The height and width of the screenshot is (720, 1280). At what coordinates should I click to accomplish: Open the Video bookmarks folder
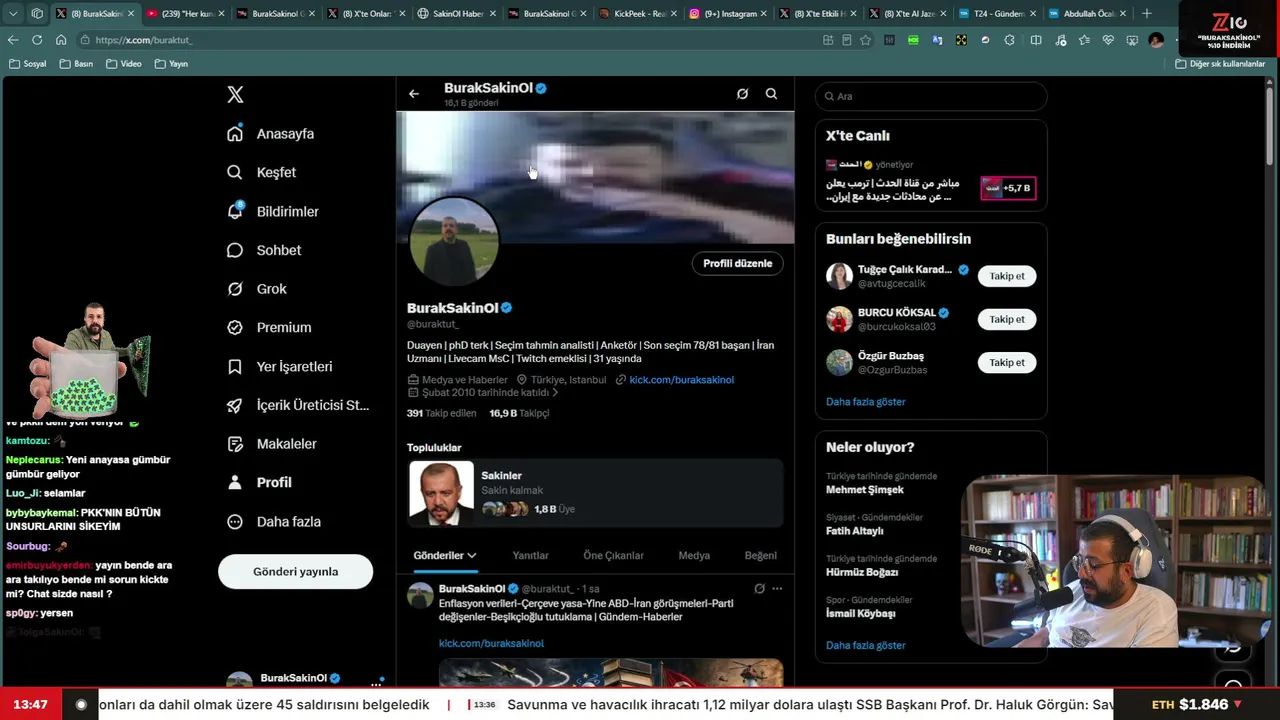(123, 64)
